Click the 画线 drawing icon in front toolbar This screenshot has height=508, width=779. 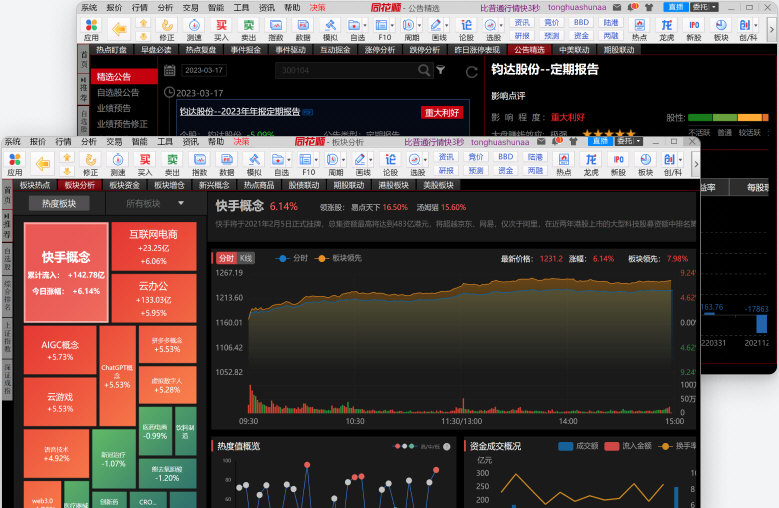click(x=363, y=162)
